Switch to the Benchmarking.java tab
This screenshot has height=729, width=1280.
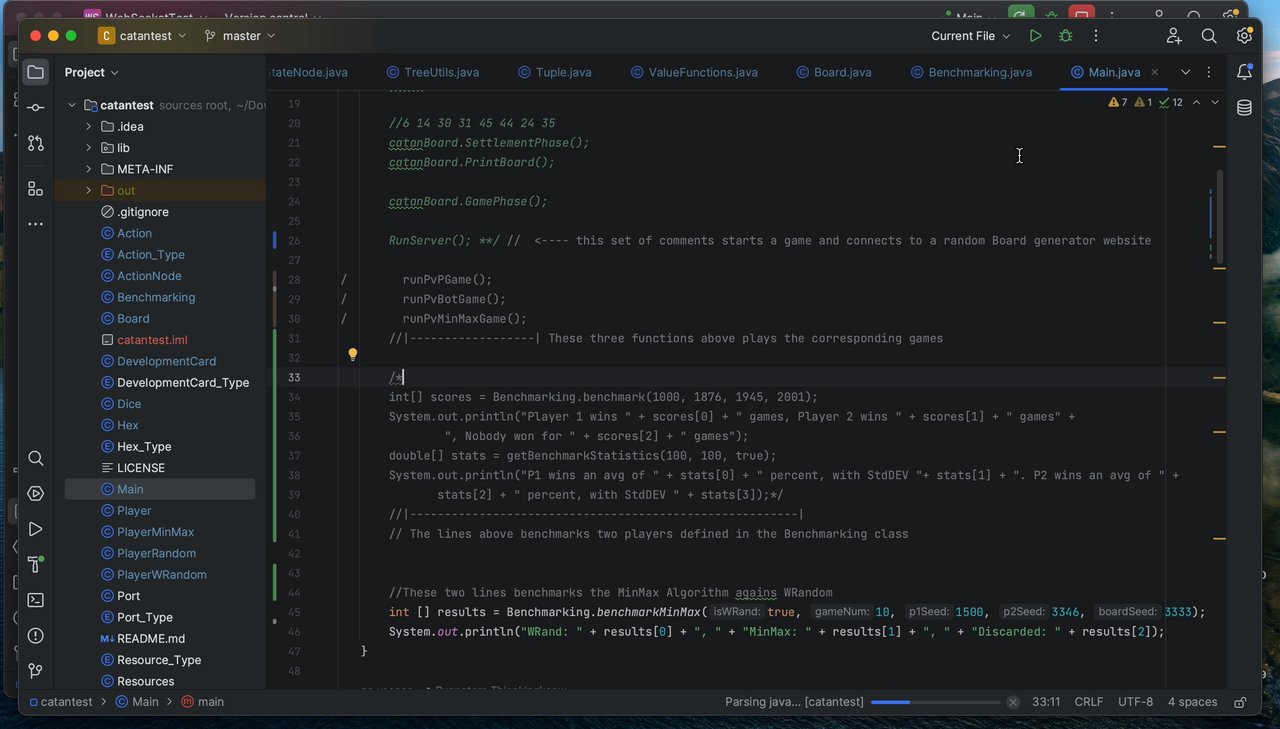pos(979,72)
